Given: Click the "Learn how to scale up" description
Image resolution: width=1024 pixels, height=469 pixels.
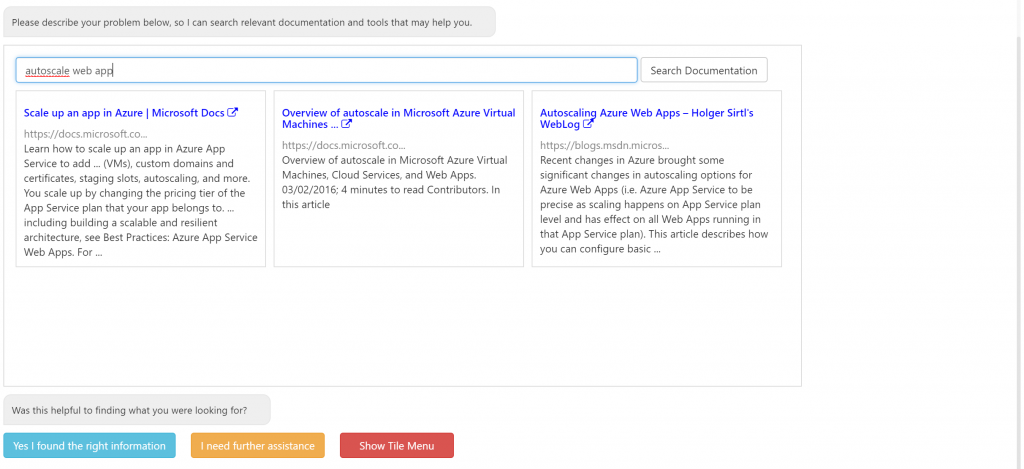Looking at the screenshot, I should tap(140, 199).
